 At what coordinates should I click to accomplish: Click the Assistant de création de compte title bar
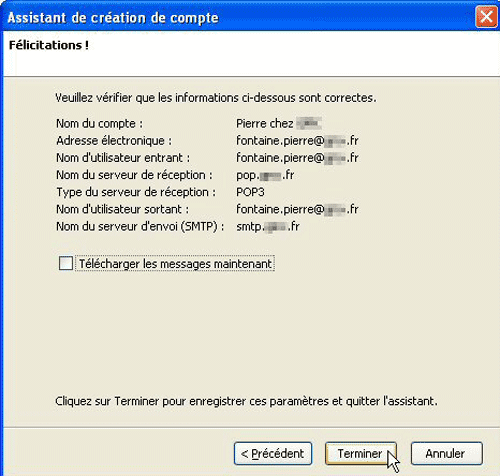233,17
